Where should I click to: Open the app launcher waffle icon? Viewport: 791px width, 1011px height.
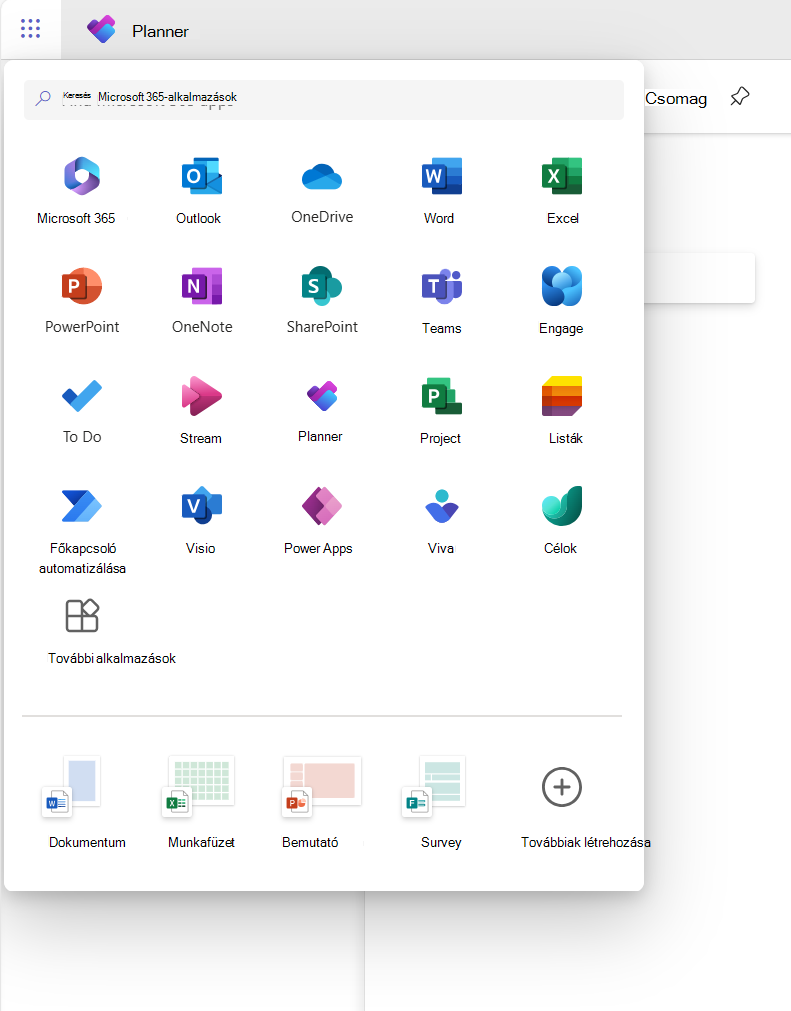pos(30,28)
